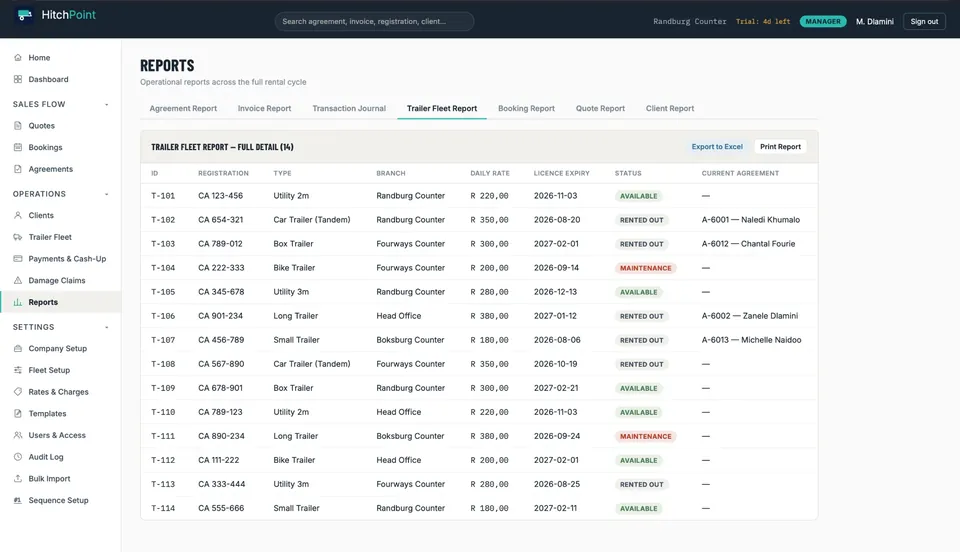960x552 pixels.
Task: Click Boksburg Counter in T-107 row
Action: [410, 340]
